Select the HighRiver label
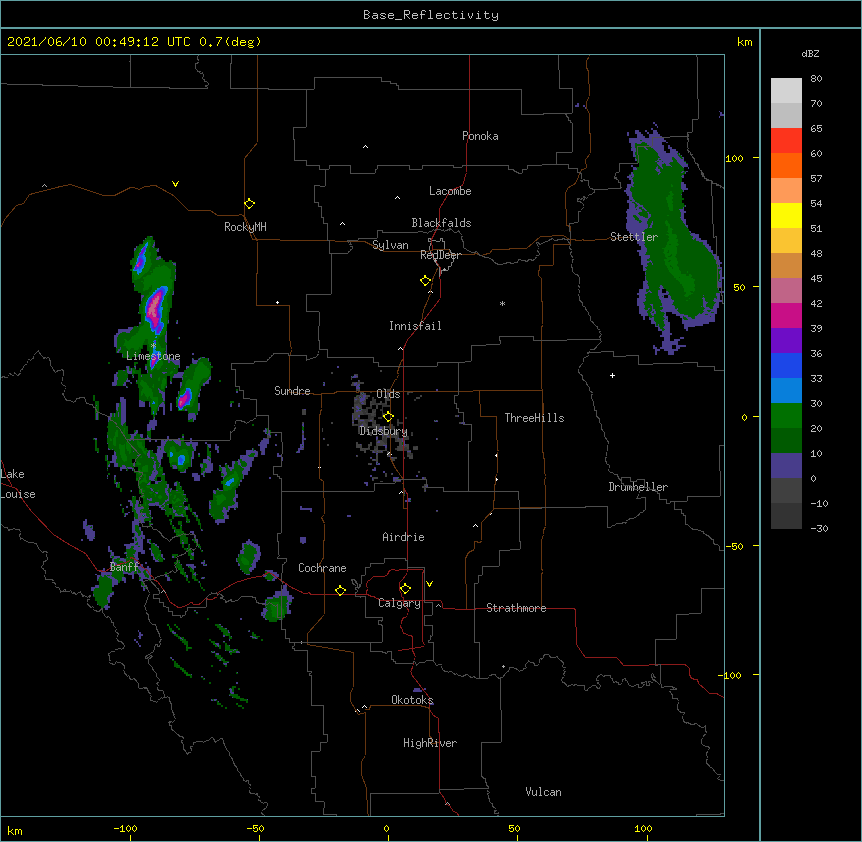 pos(430,743)
